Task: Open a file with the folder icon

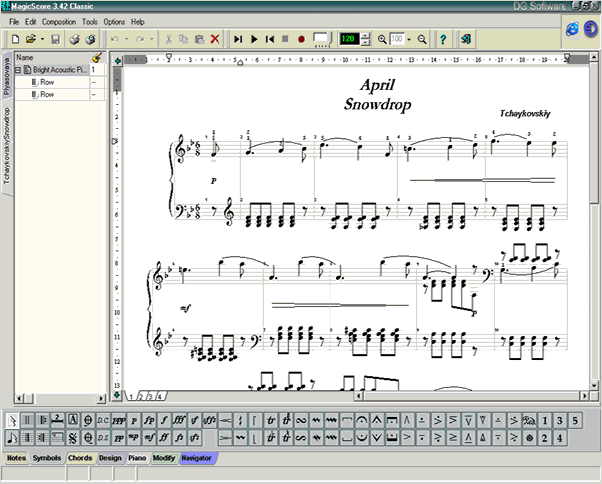Action: [31, 39]
